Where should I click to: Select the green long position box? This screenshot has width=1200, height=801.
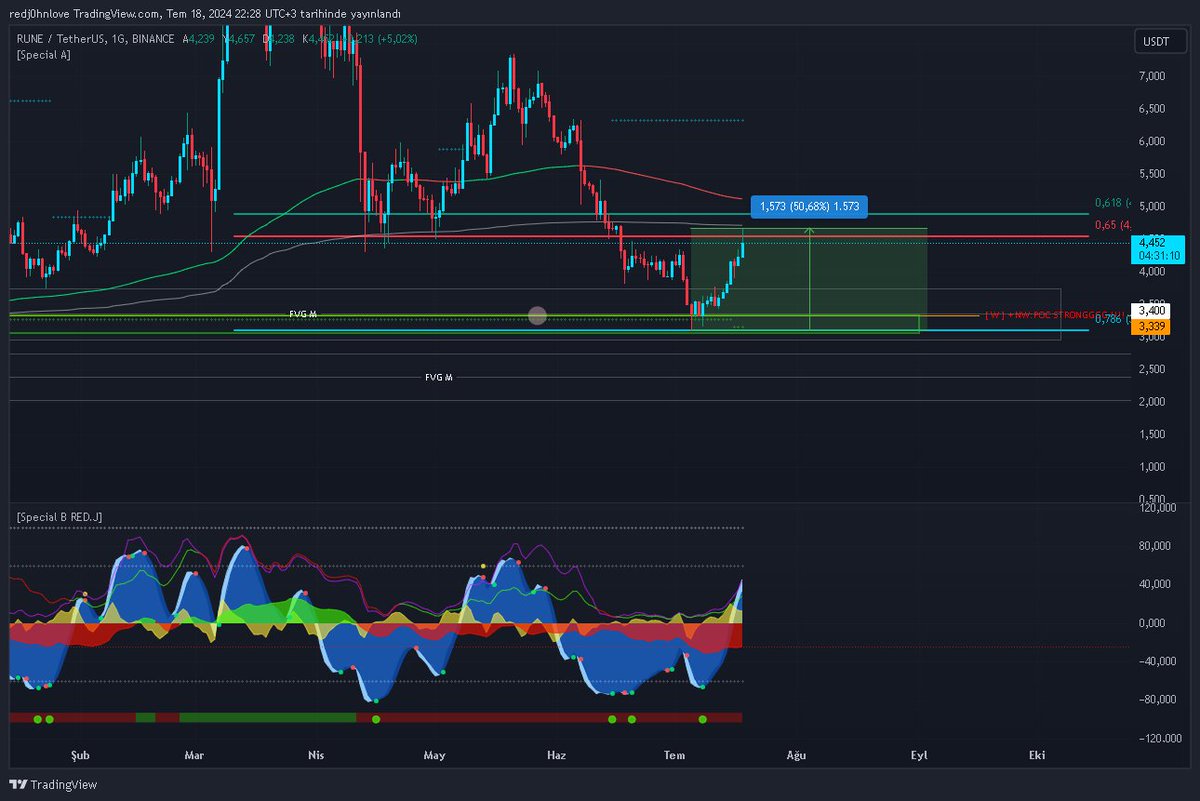pos(808,280)
